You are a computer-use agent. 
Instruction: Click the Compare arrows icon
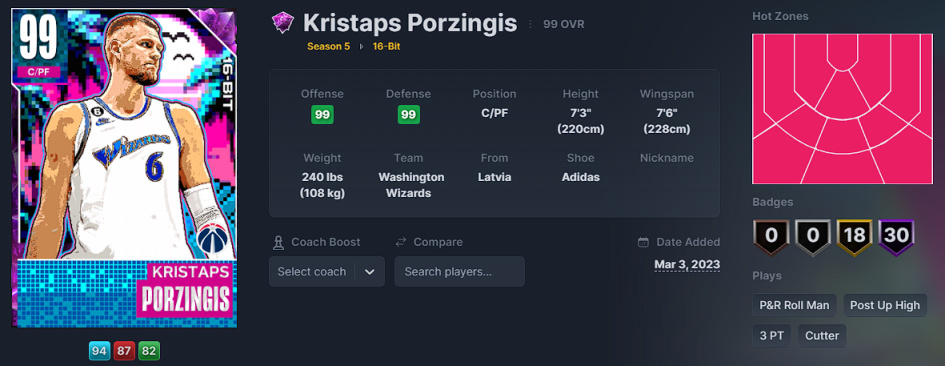click(401, 242)
